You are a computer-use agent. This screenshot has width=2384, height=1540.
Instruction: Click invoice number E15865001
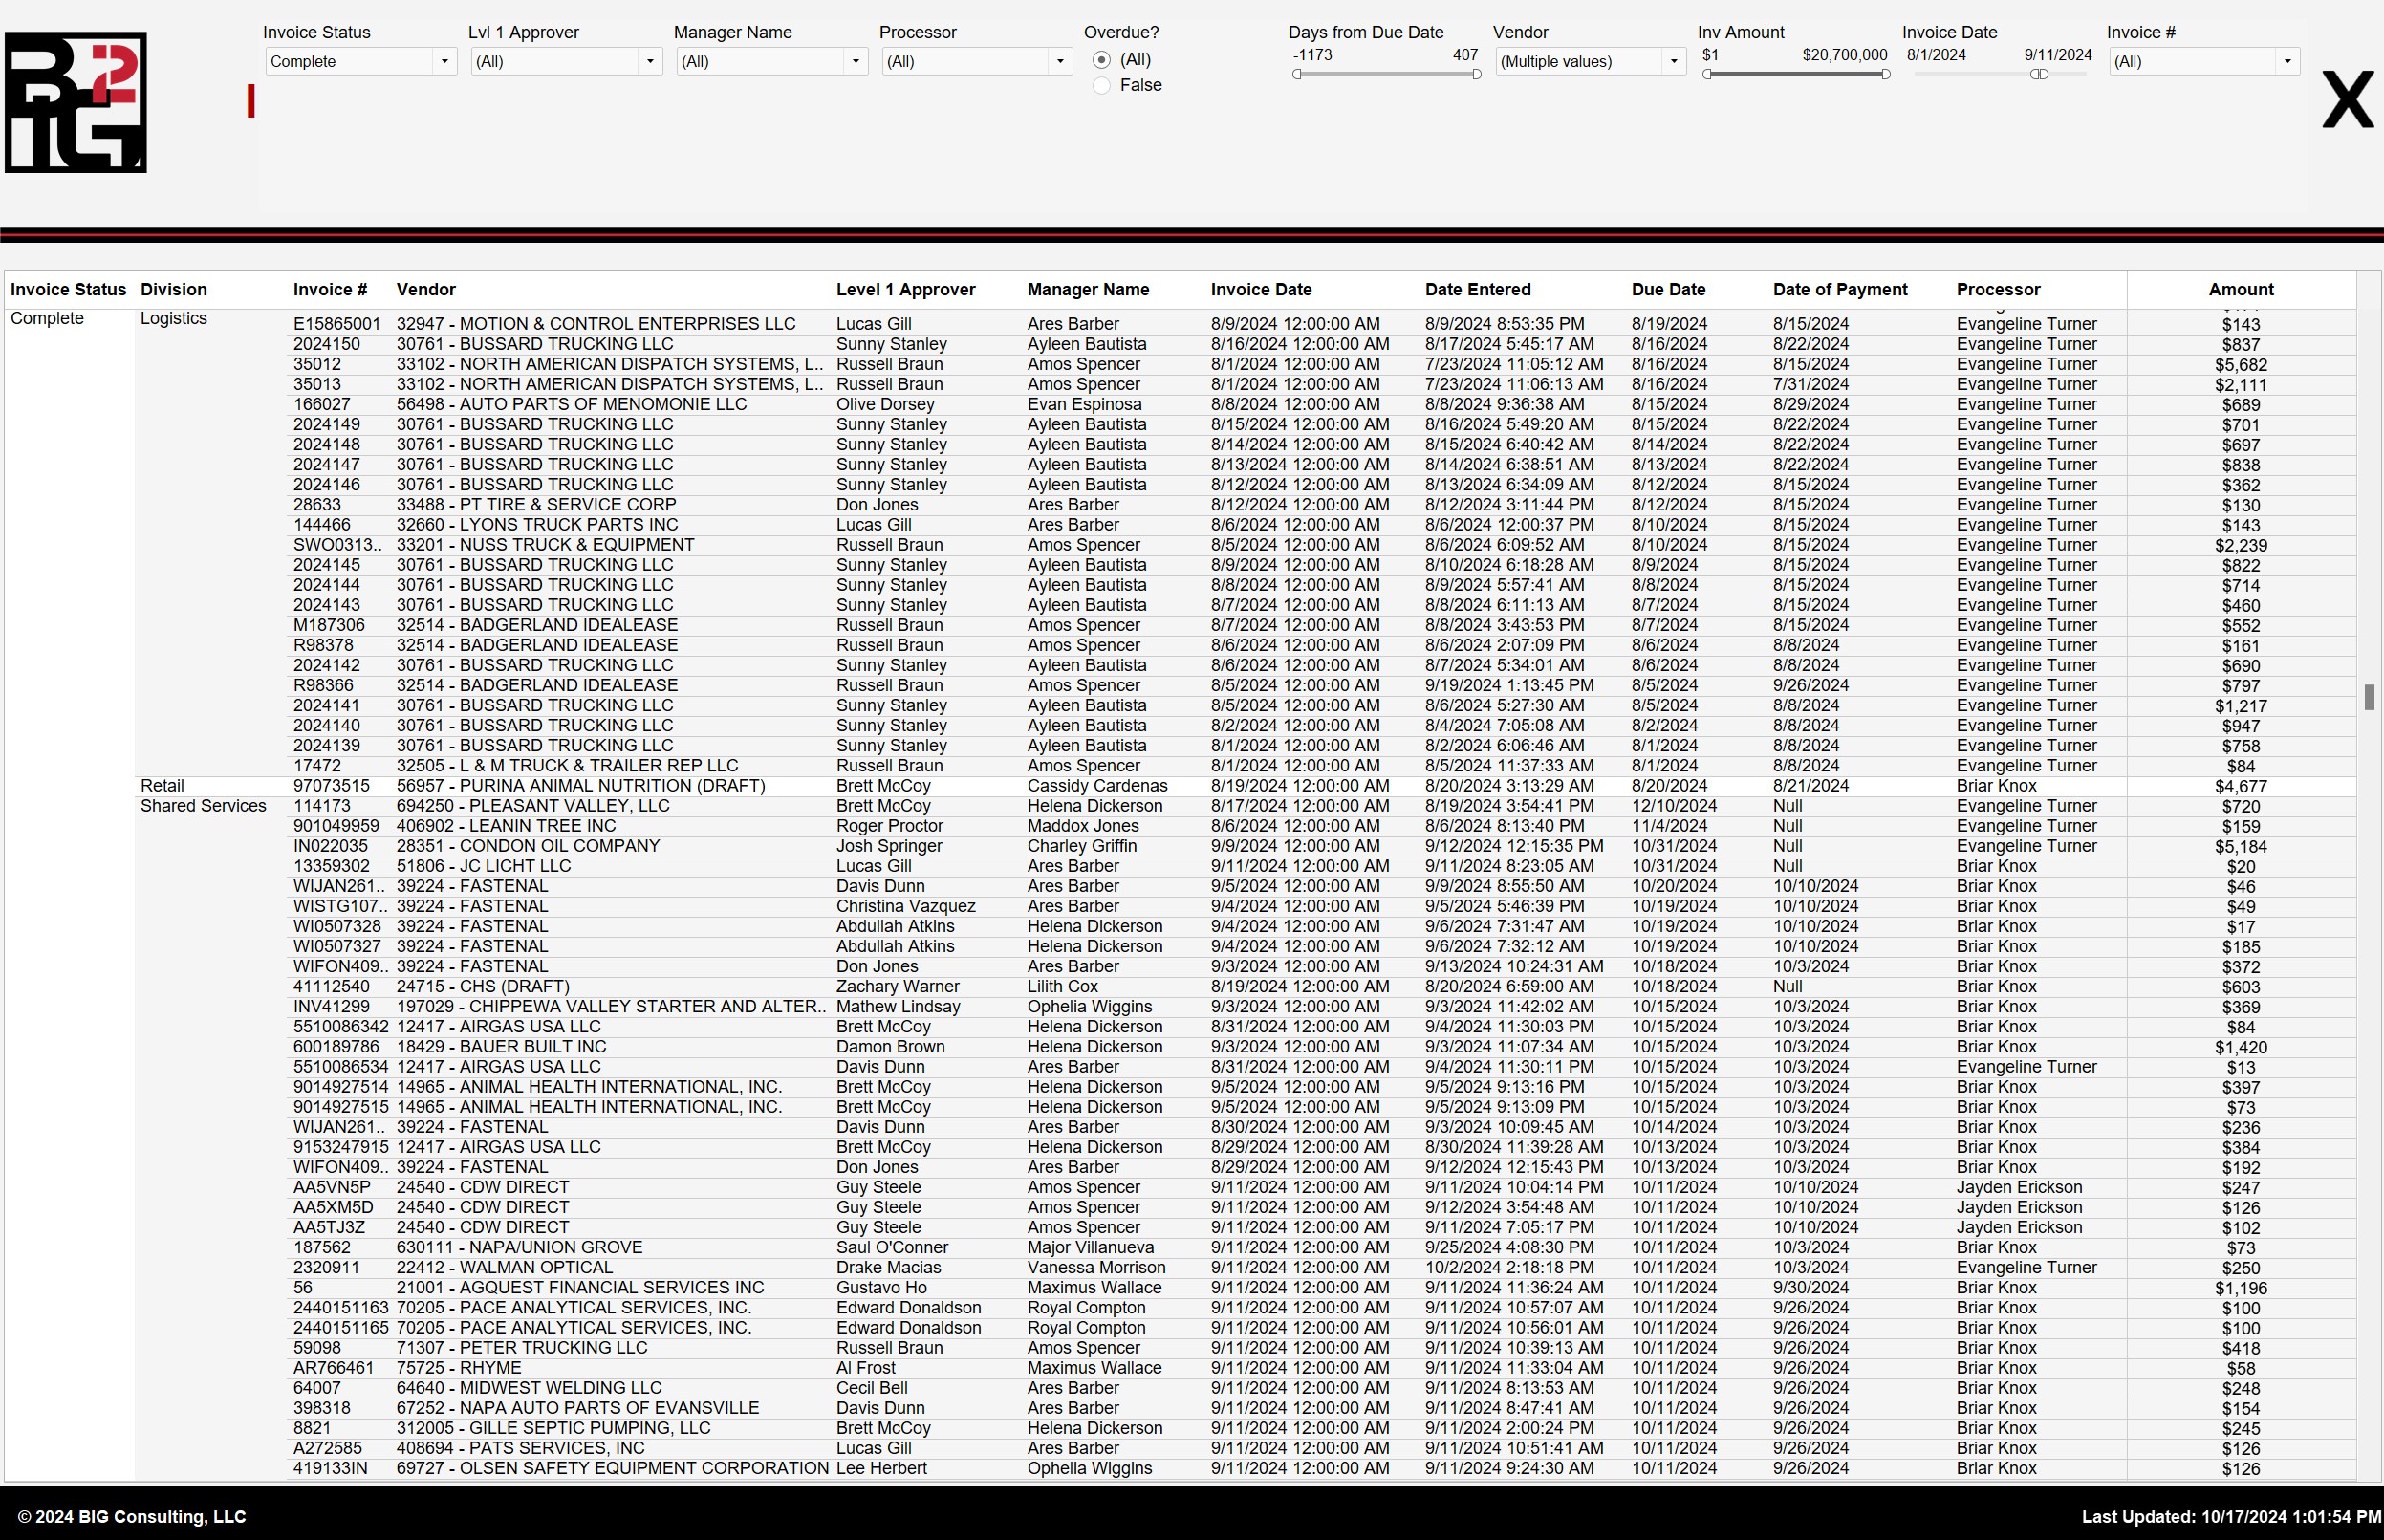click(337, 324)
